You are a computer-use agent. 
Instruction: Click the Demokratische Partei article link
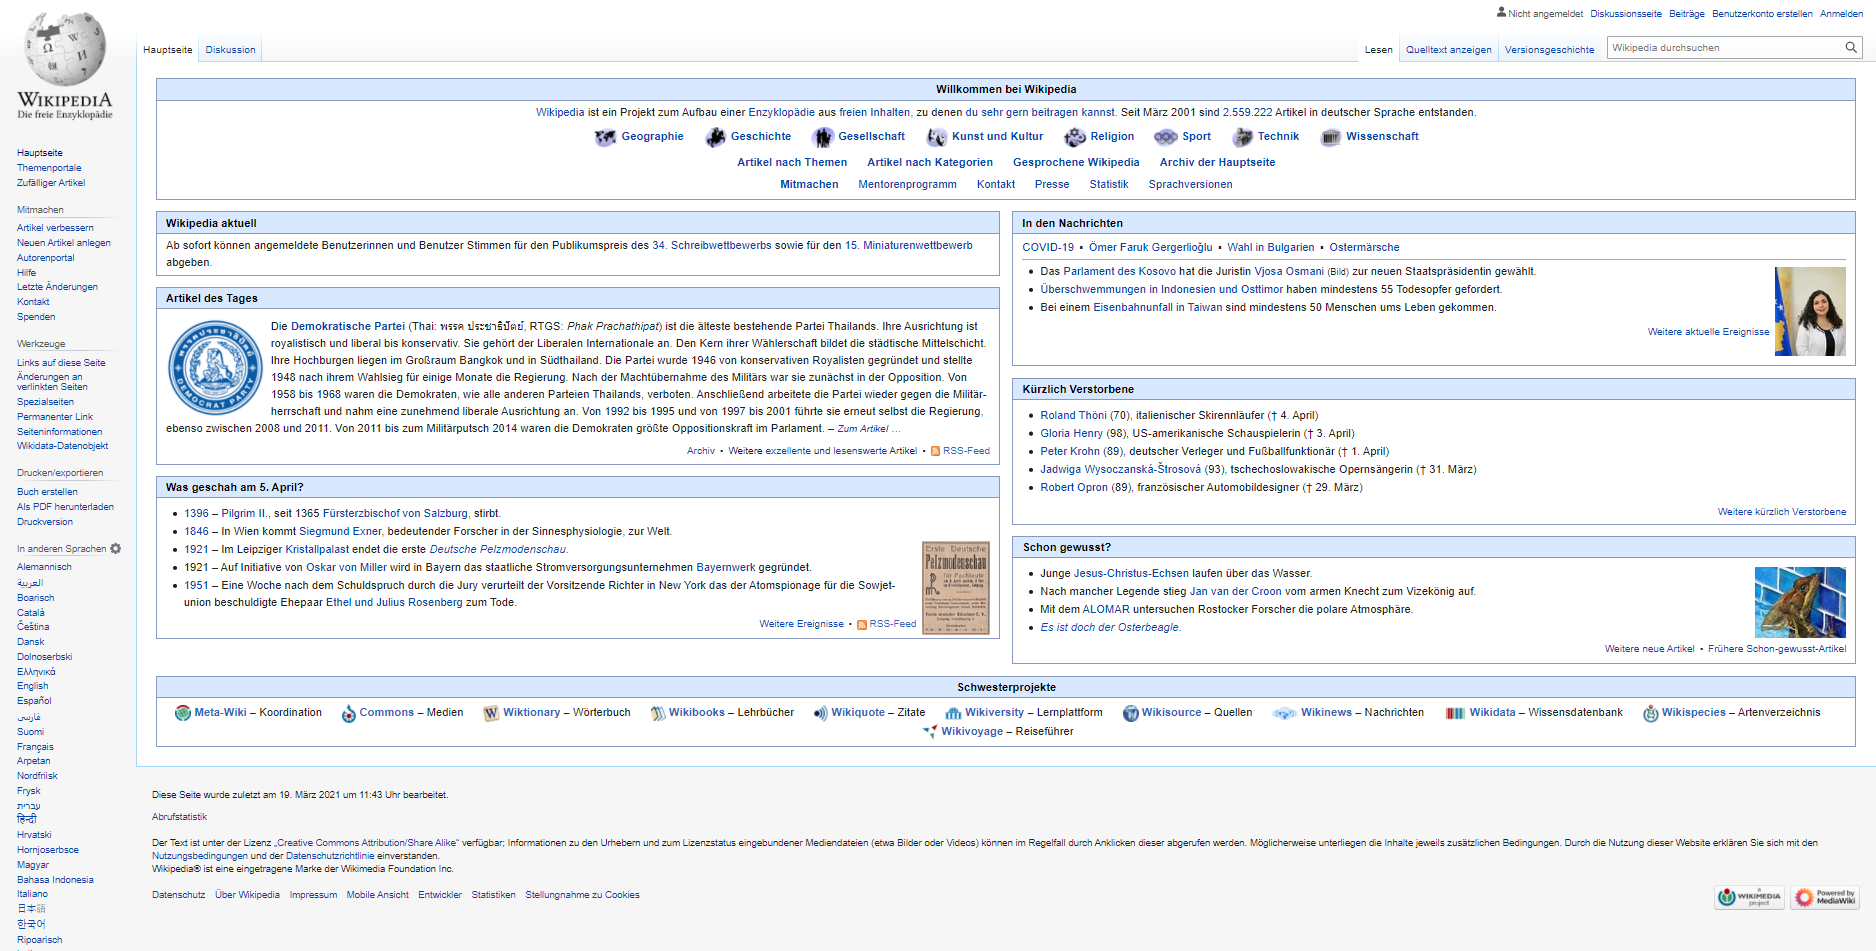[x=348, y=326]
